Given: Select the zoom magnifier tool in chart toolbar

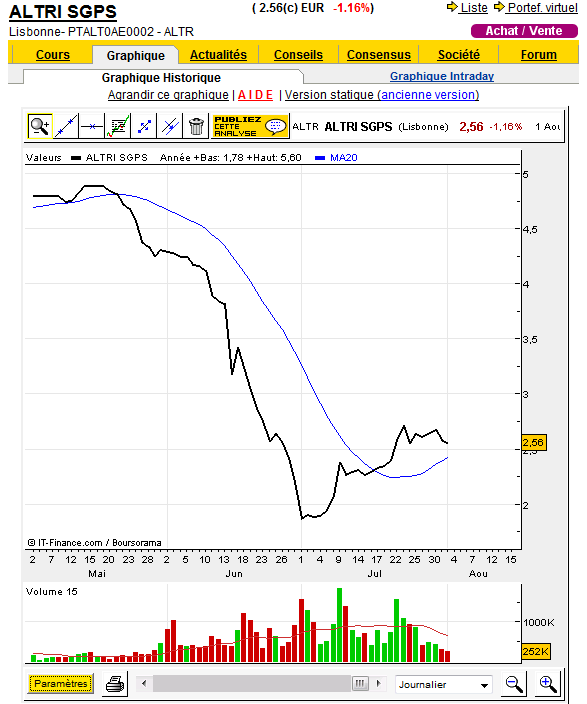Looking at the screenshot, I should [40, 126].
